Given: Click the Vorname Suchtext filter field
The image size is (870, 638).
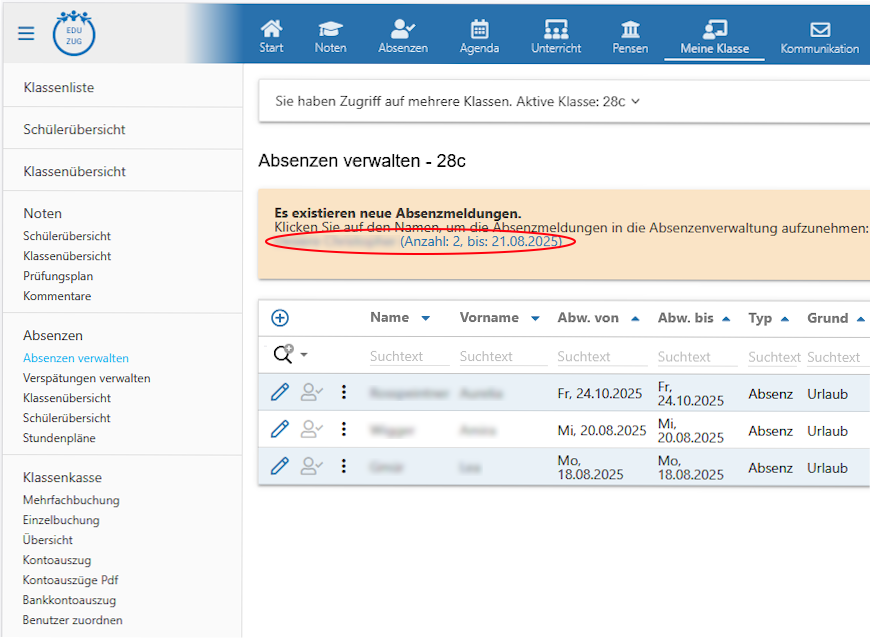Looking at the screenshot, I should coord(503,357).
